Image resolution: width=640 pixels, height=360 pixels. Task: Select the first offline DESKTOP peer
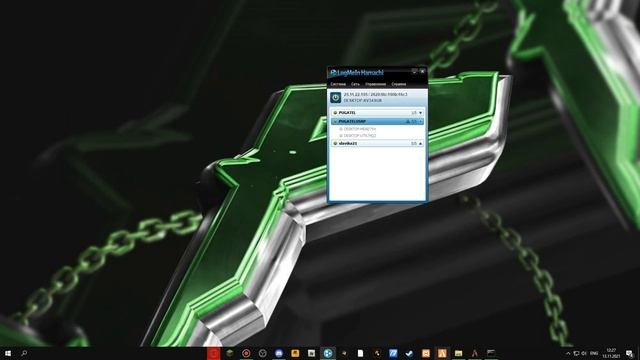click(x=357, y=129)
